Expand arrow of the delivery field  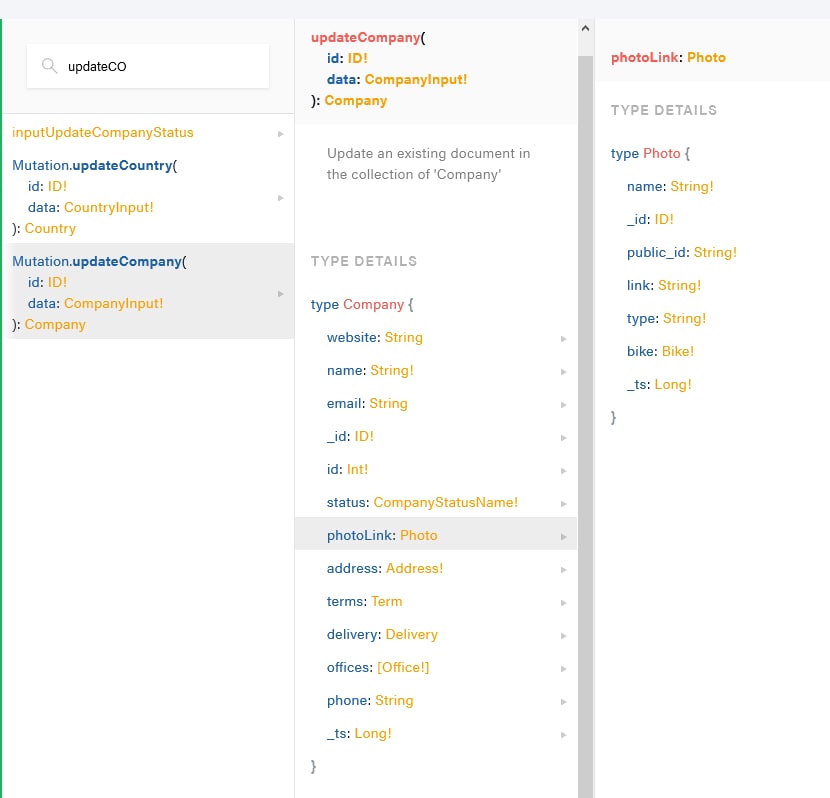coord(564,636)
